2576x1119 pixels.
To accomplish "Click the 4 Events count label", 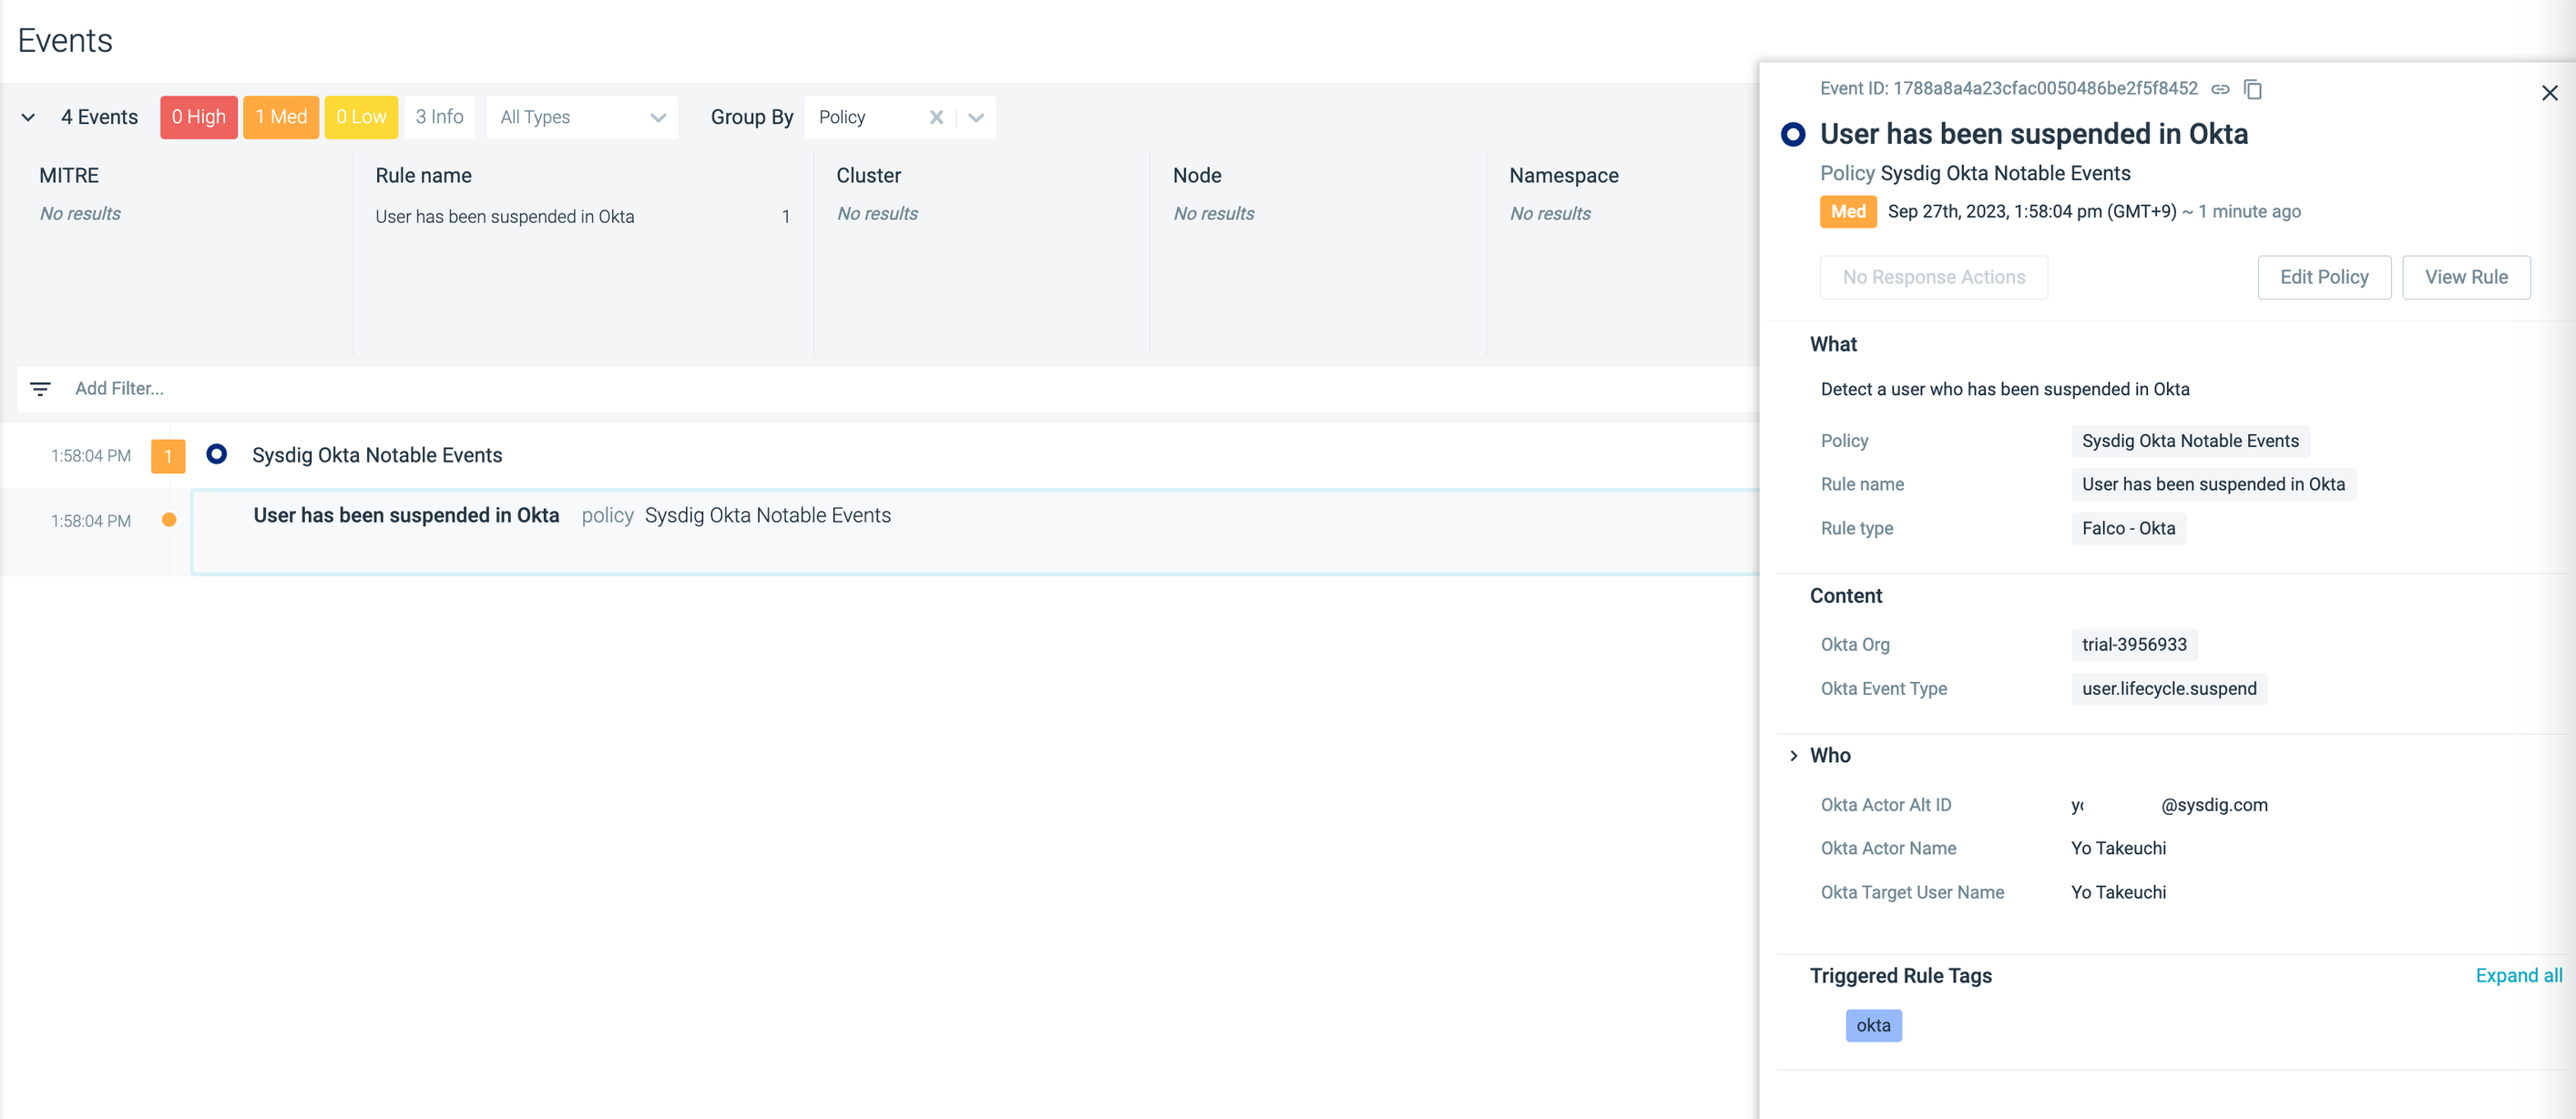I will coord(99,117).
